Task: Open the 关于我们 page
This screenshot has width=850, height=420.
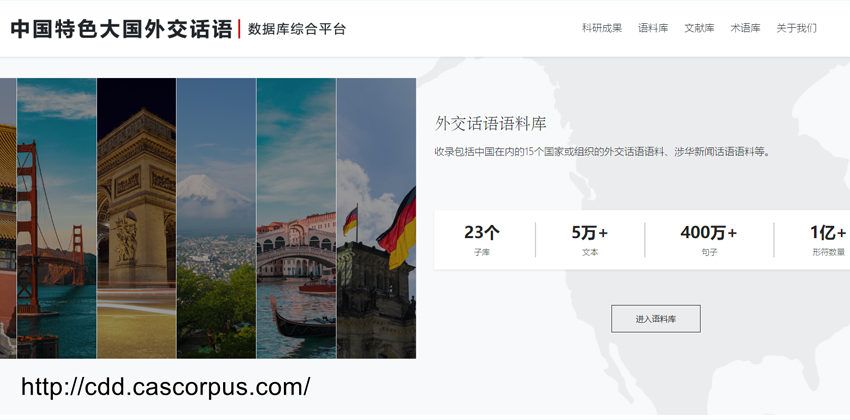Action: point(796,28)
